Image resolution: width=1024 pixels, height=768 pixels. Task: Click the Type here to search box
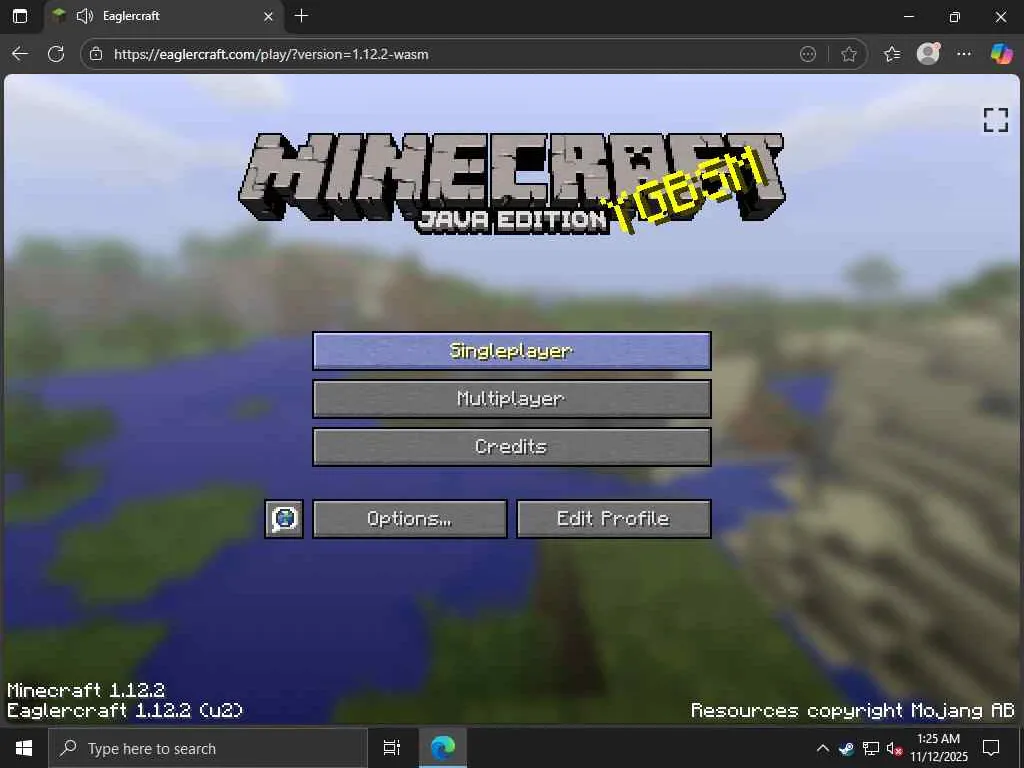(208, 748)
